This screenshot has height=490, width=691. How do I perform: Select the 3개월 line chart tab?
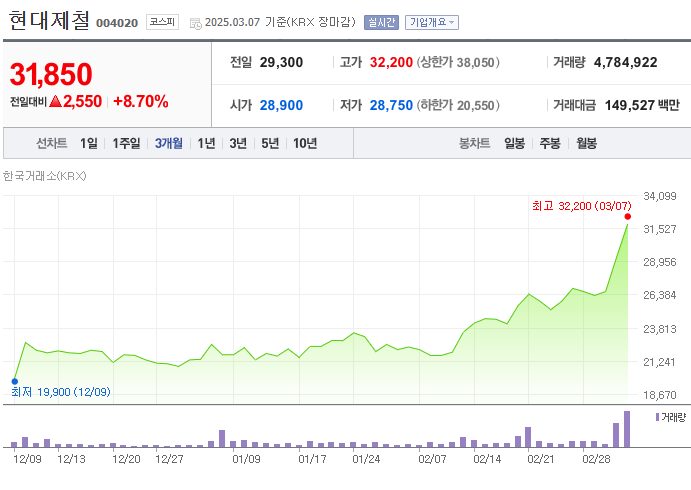pos(168,143)
